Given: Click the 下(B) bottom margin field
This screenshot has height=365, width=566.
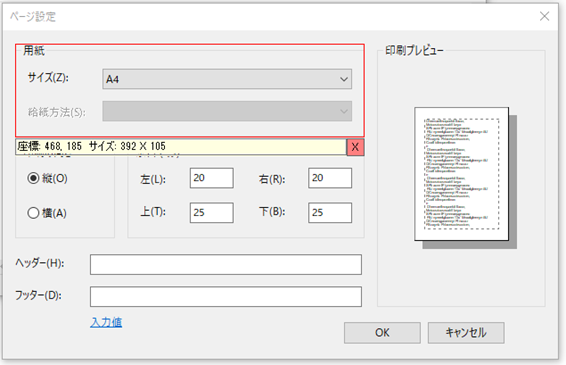Looking at the screenshot, I should (x=330, y=213).
